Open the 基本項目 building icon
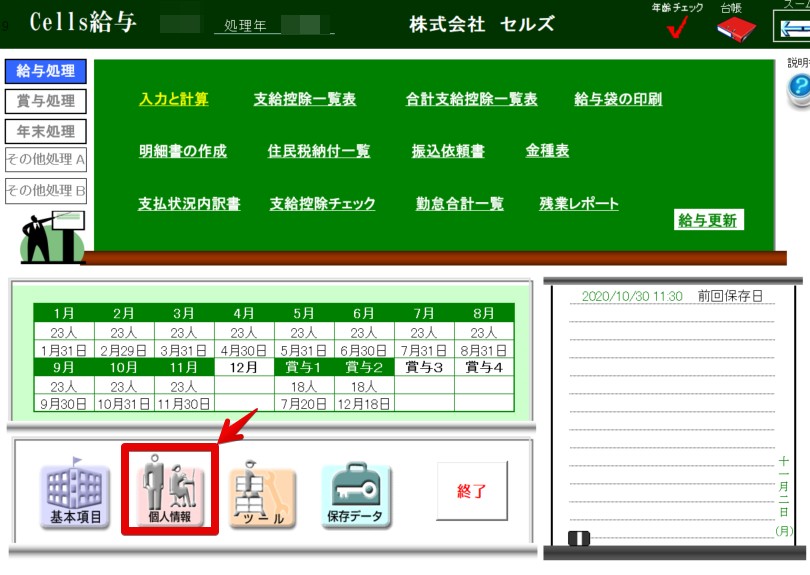Image resolution: width=810 pixels, height=575 pixels. (75, 493)
